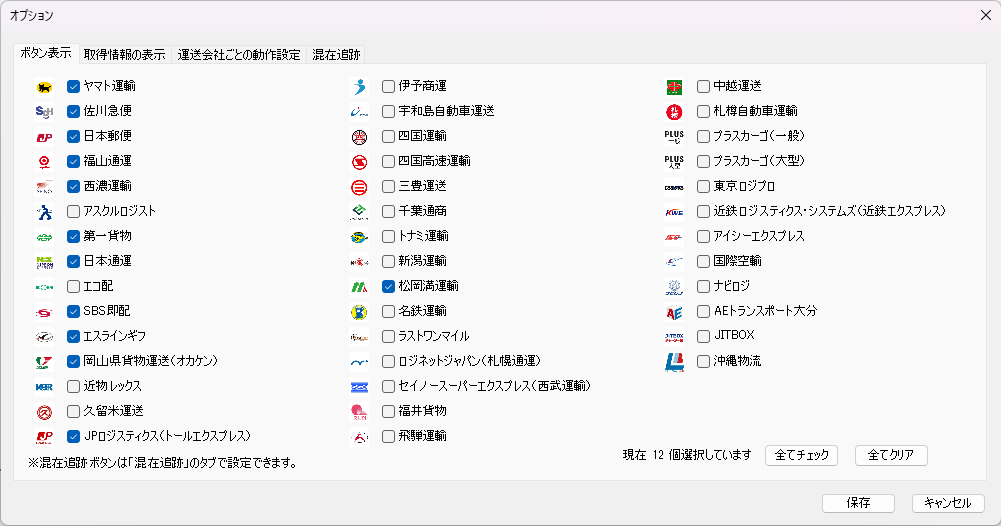The width and height of the screenshot is (1001, 526).
Task: Go to the 混在追跡 tab
Action: 336,55
